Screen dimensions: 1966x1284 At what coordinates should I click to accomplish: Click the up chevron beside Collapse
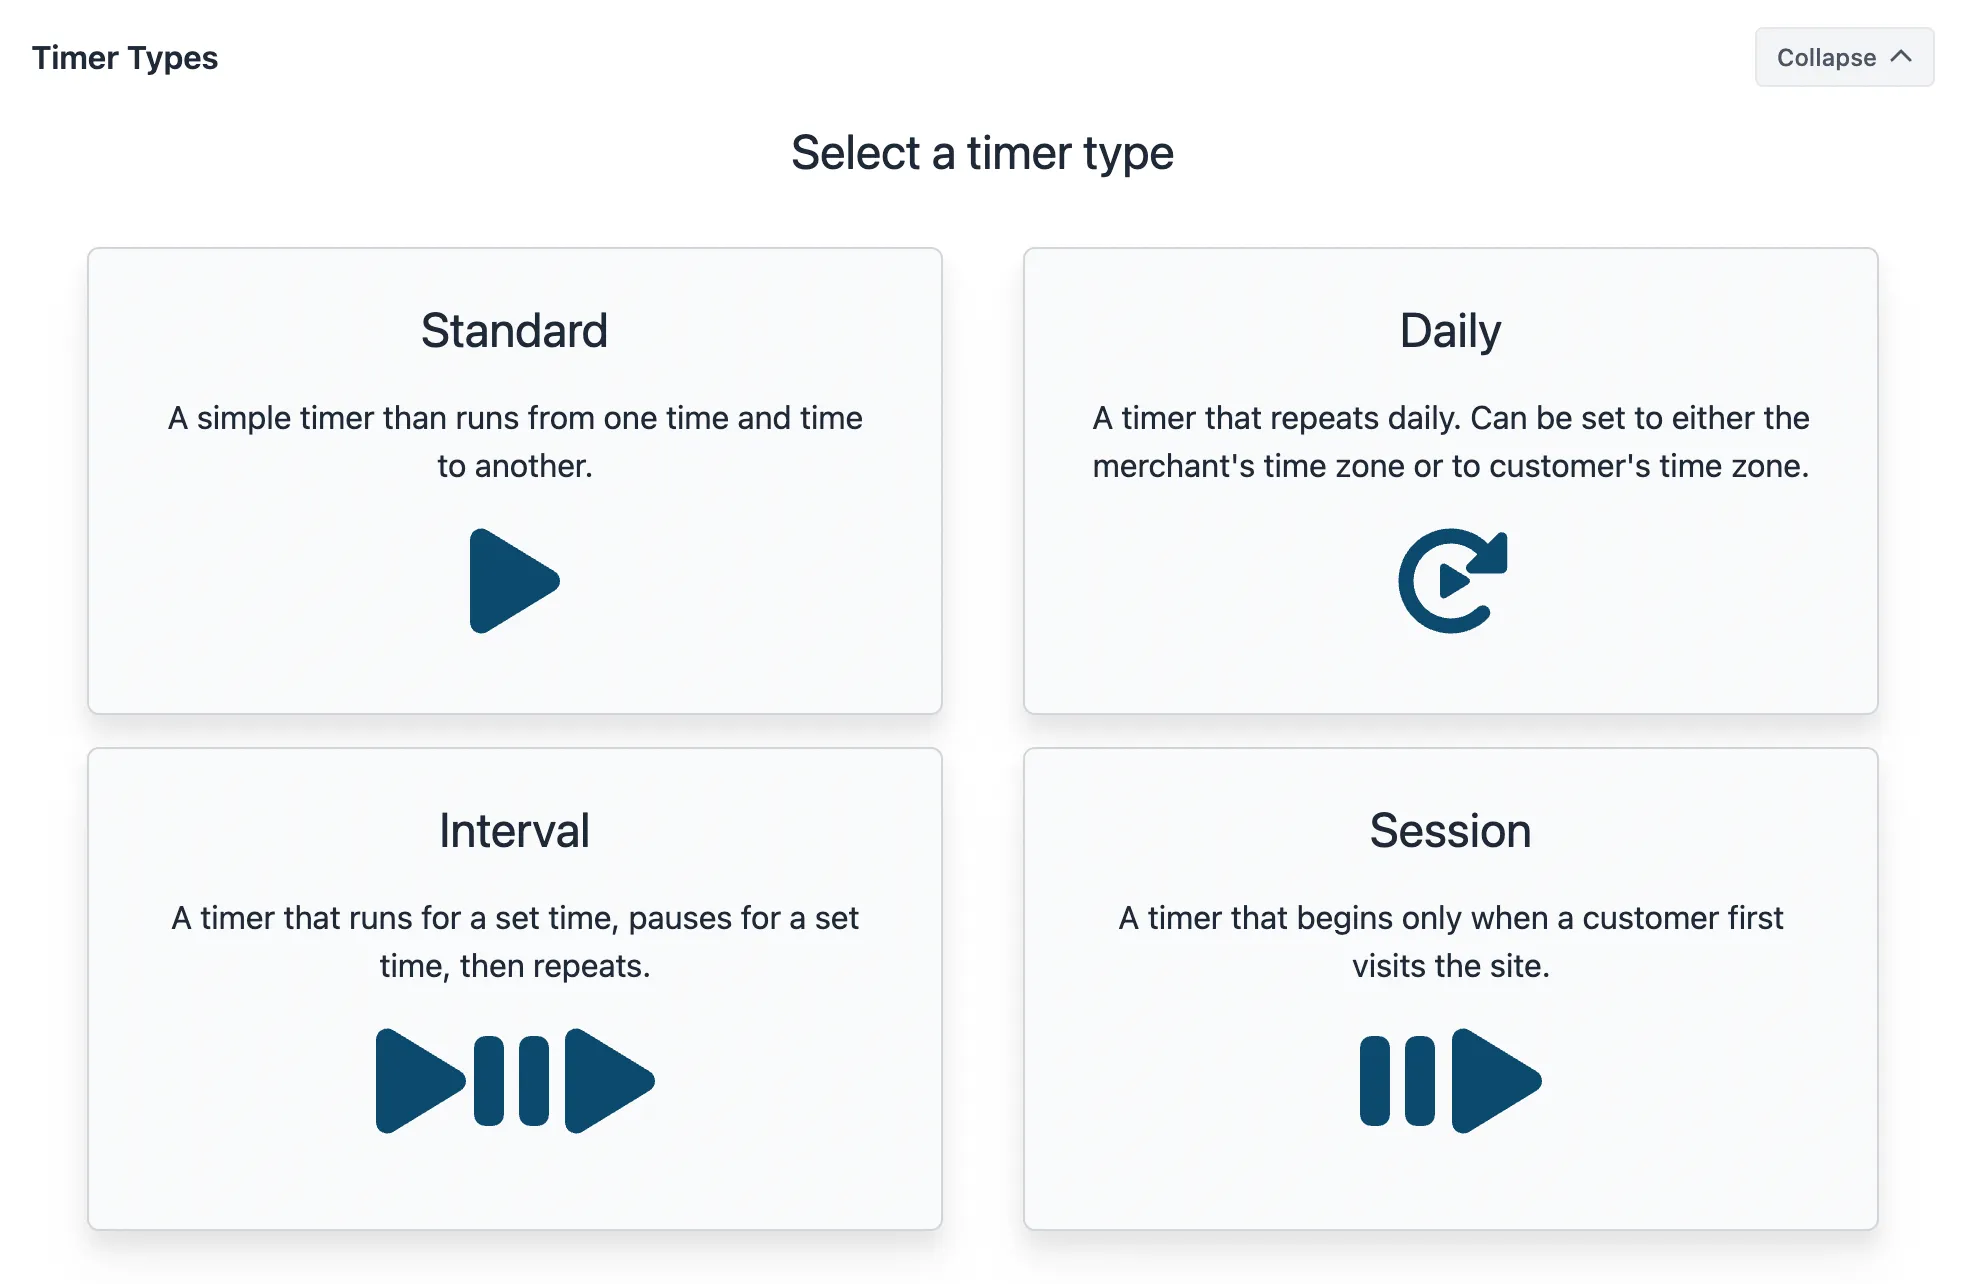tap(1901, 57)
